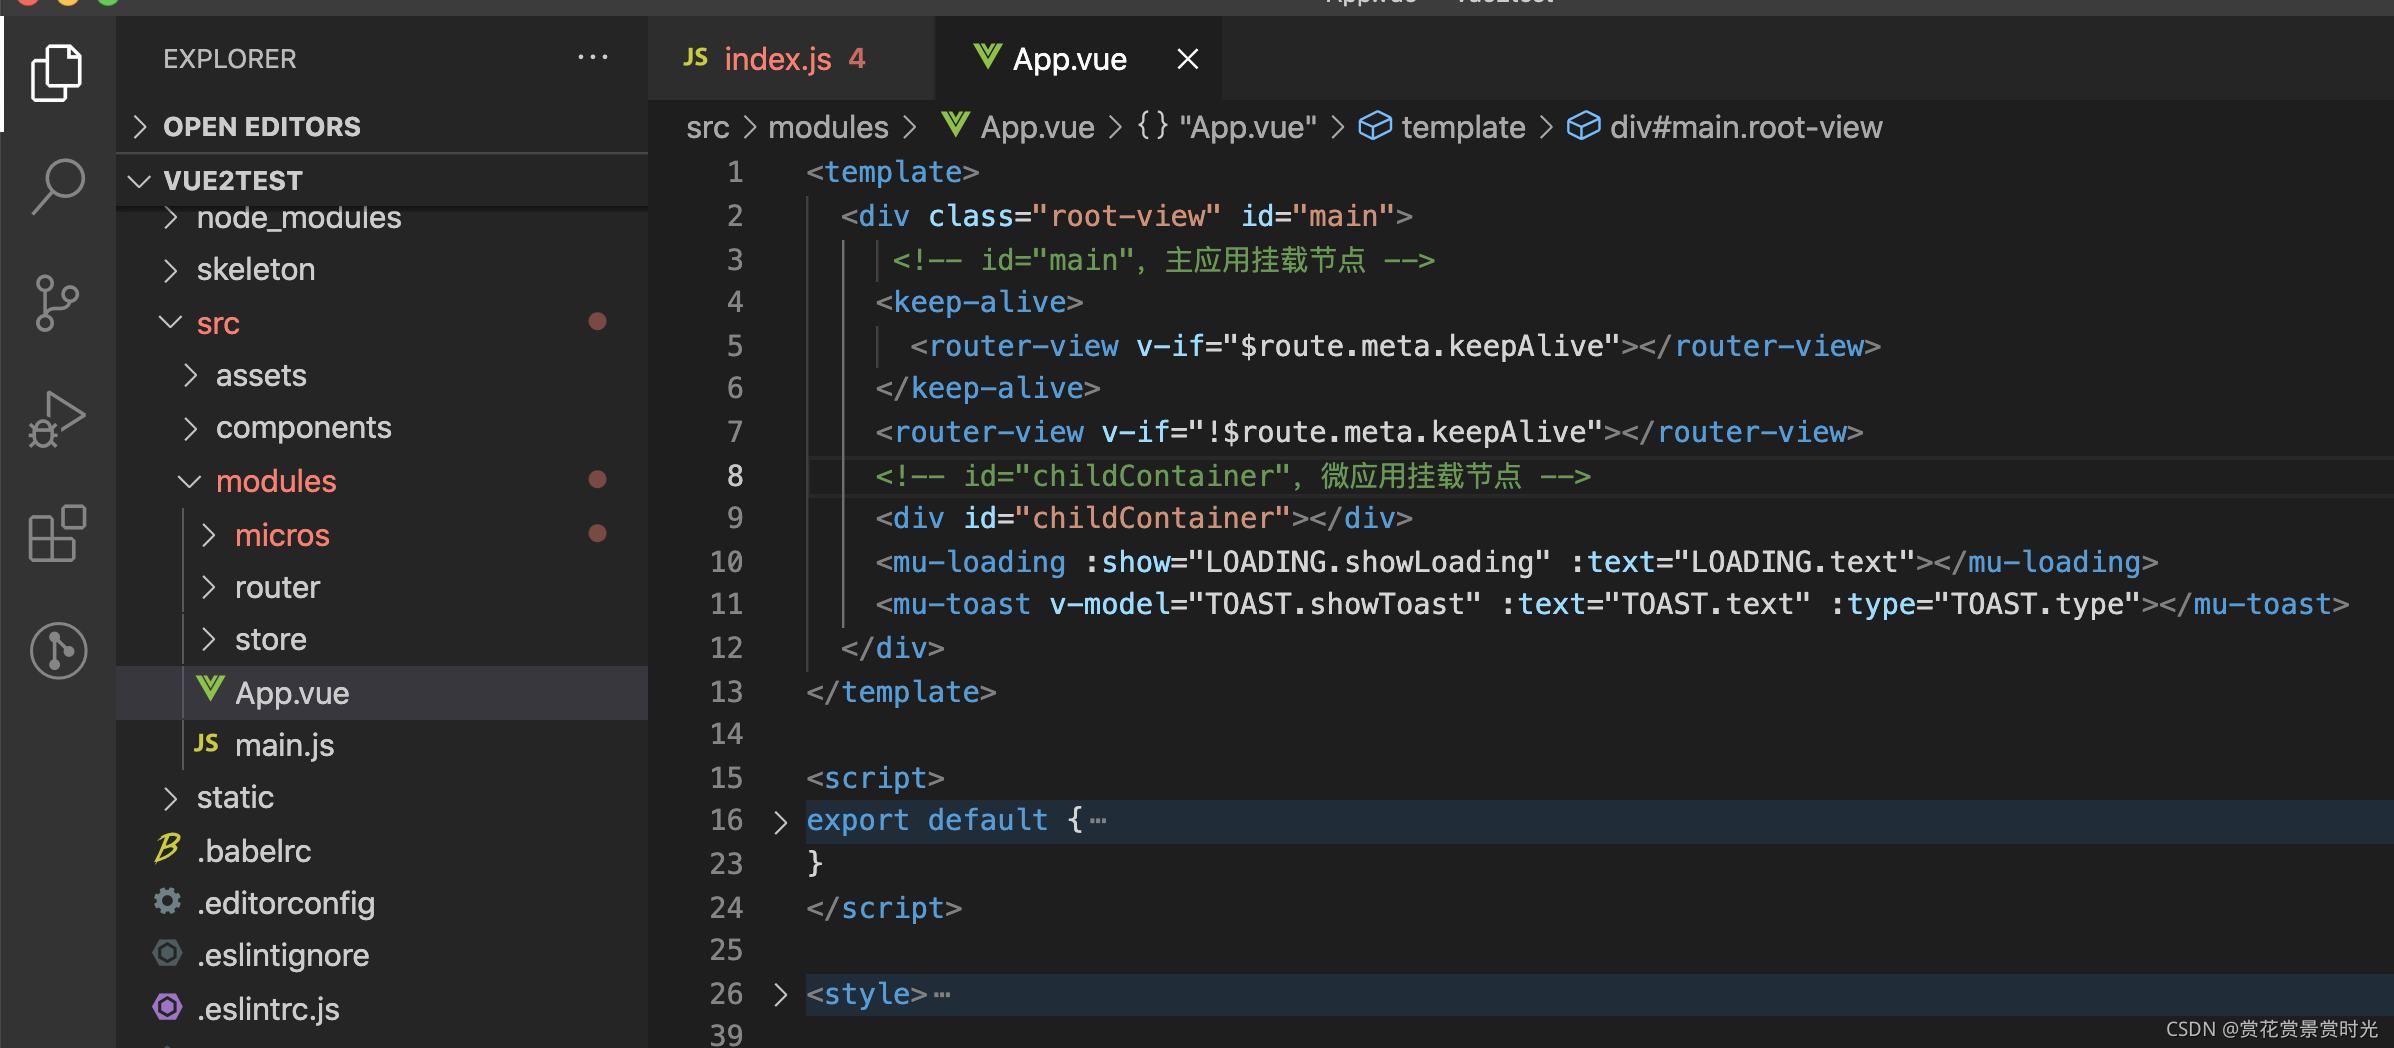Open the Search view icon
The image size is (2394, 1048).
coord(57,186)
